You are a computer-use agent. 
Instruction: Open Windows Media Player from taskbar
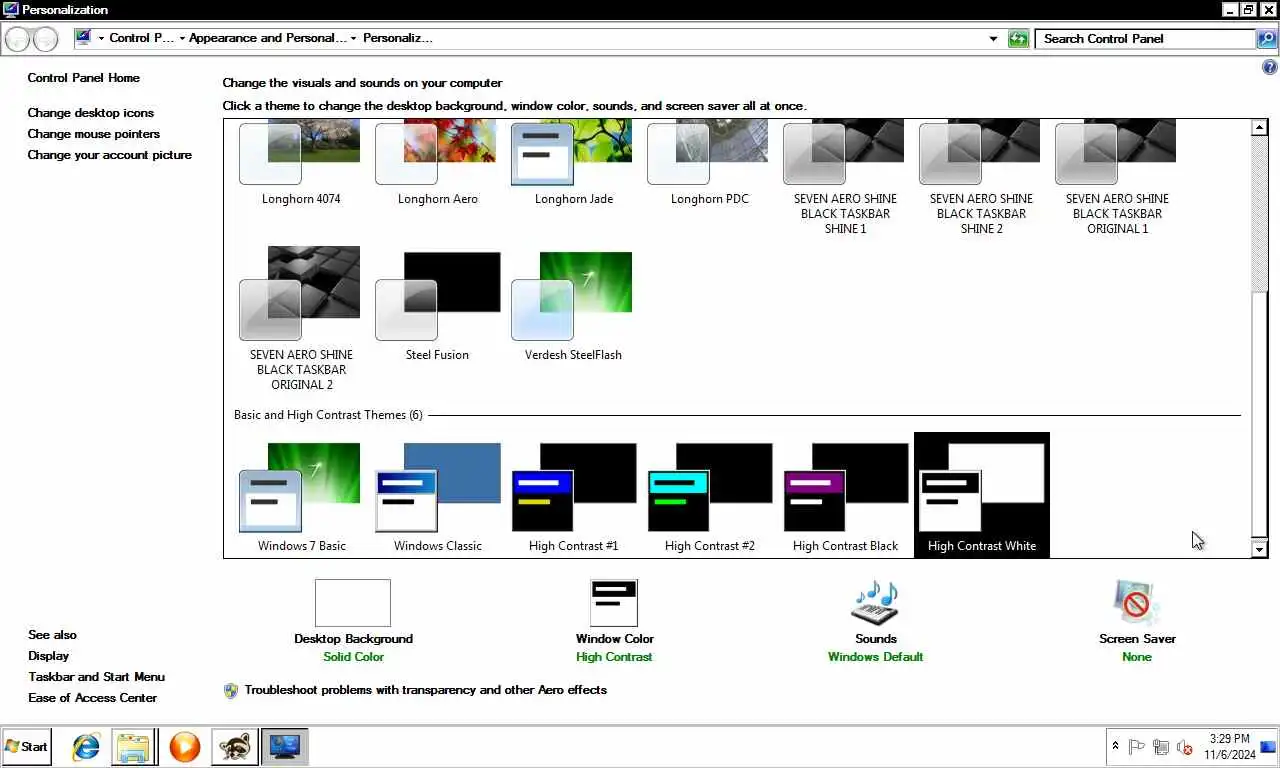click(x=185, y=747)
